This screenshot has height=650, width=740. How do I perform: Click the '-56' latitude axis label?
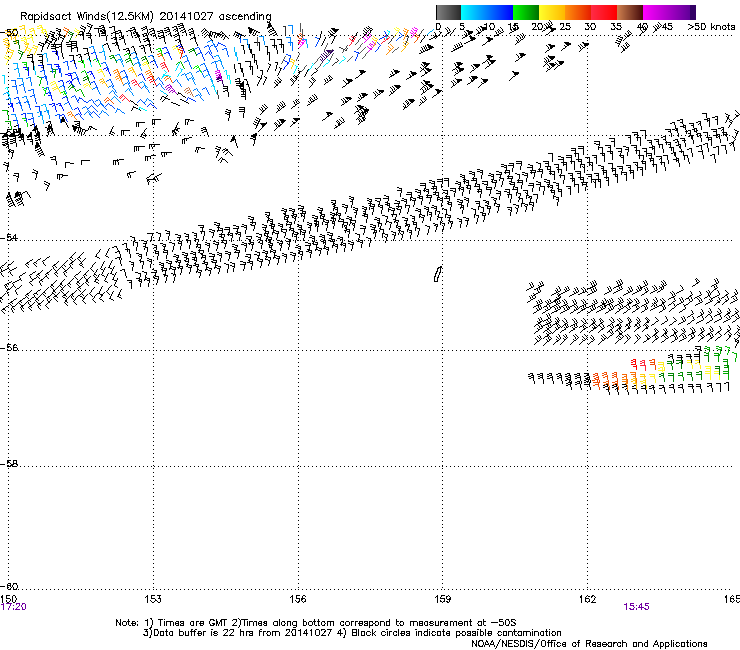tap(9, 348)
